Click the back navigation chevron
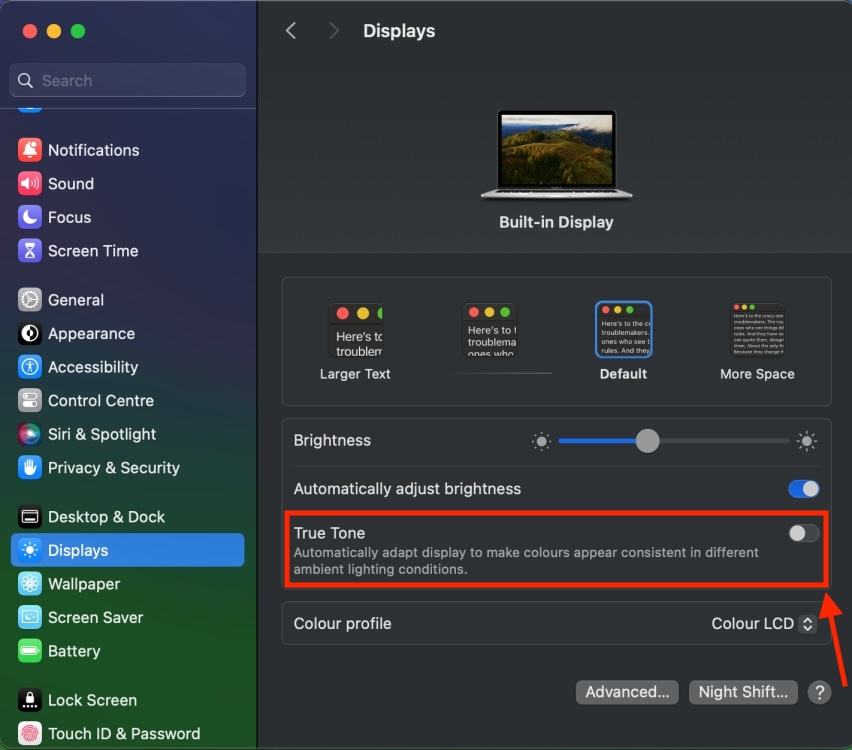 tap(291, 31)
